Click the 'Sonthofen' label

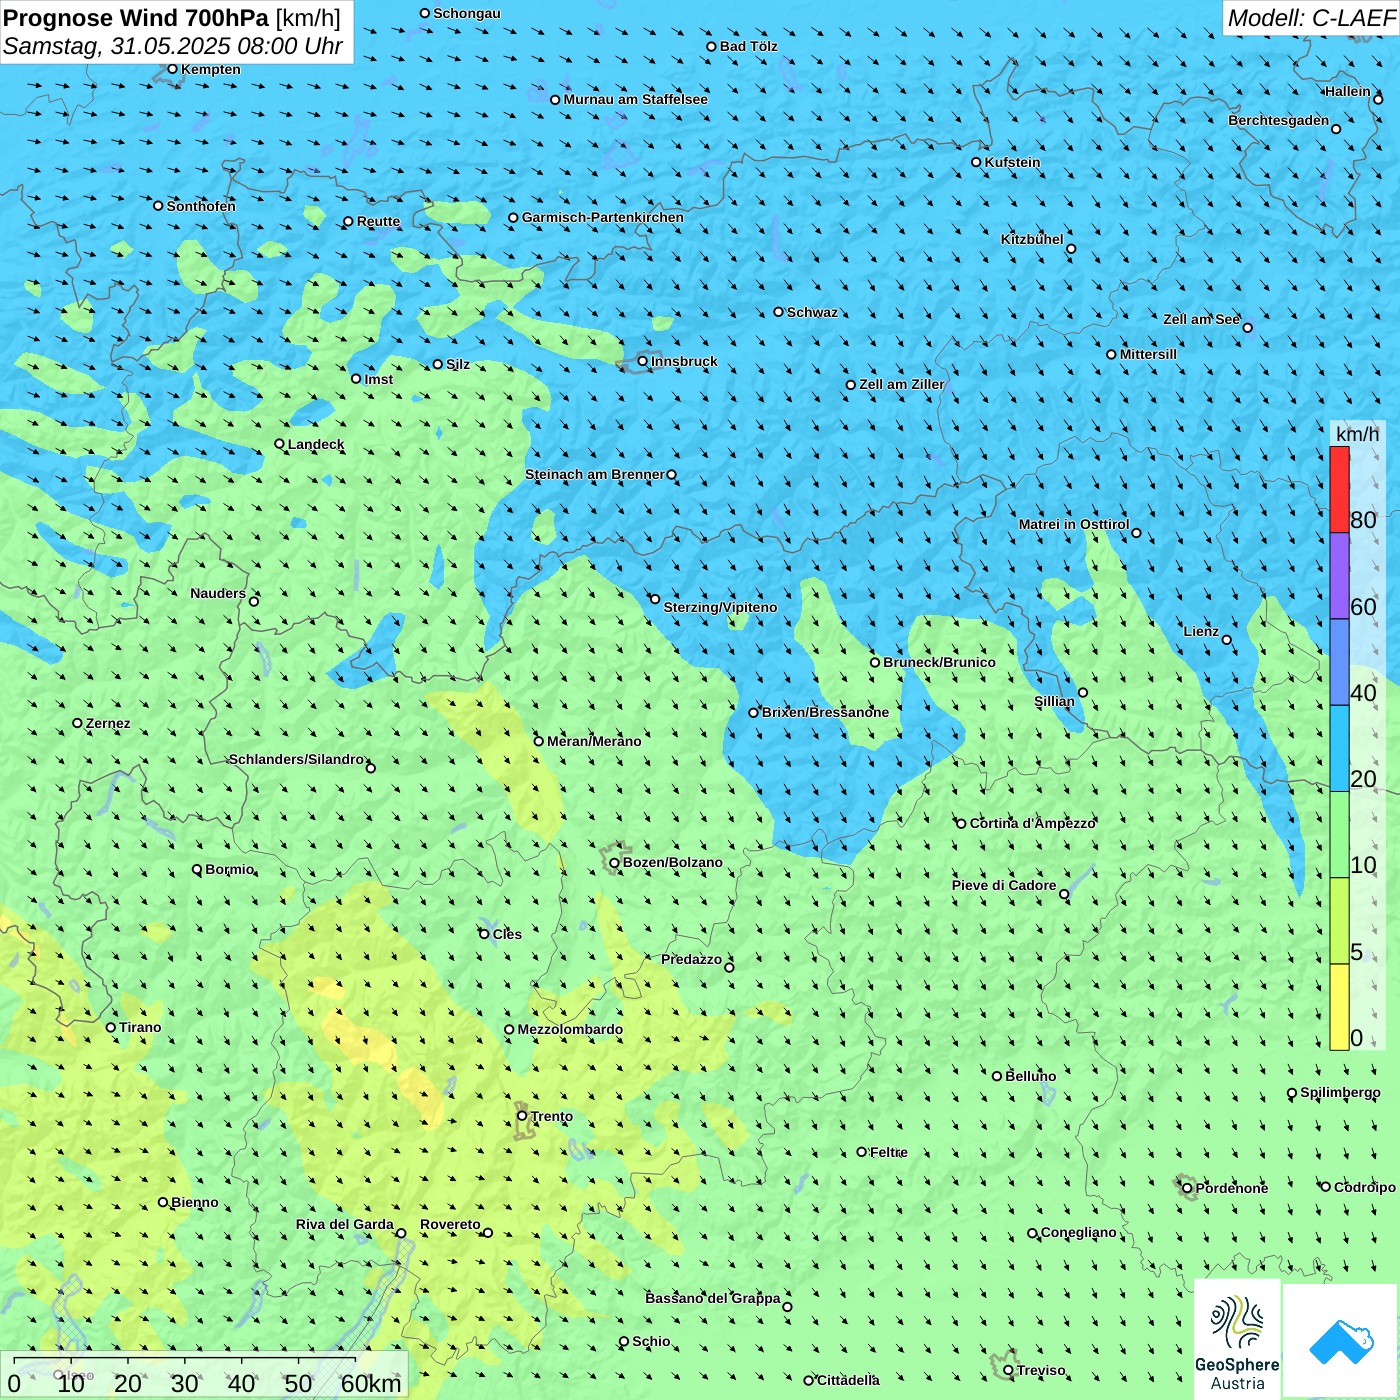click(201, 206)
